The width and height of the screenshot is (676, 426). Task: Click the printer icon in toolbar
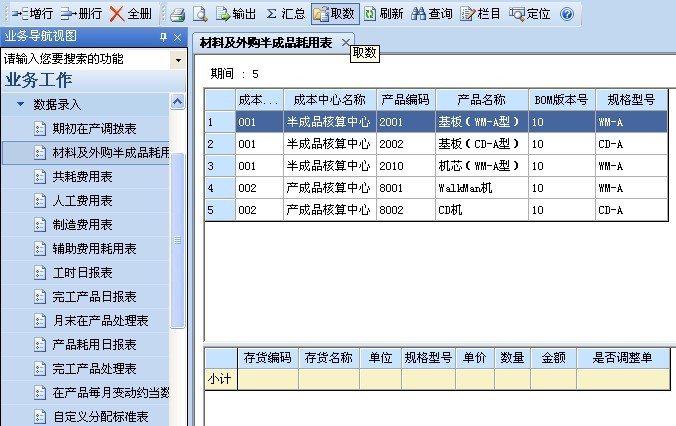pyautogui.click(x=178, y=14)
